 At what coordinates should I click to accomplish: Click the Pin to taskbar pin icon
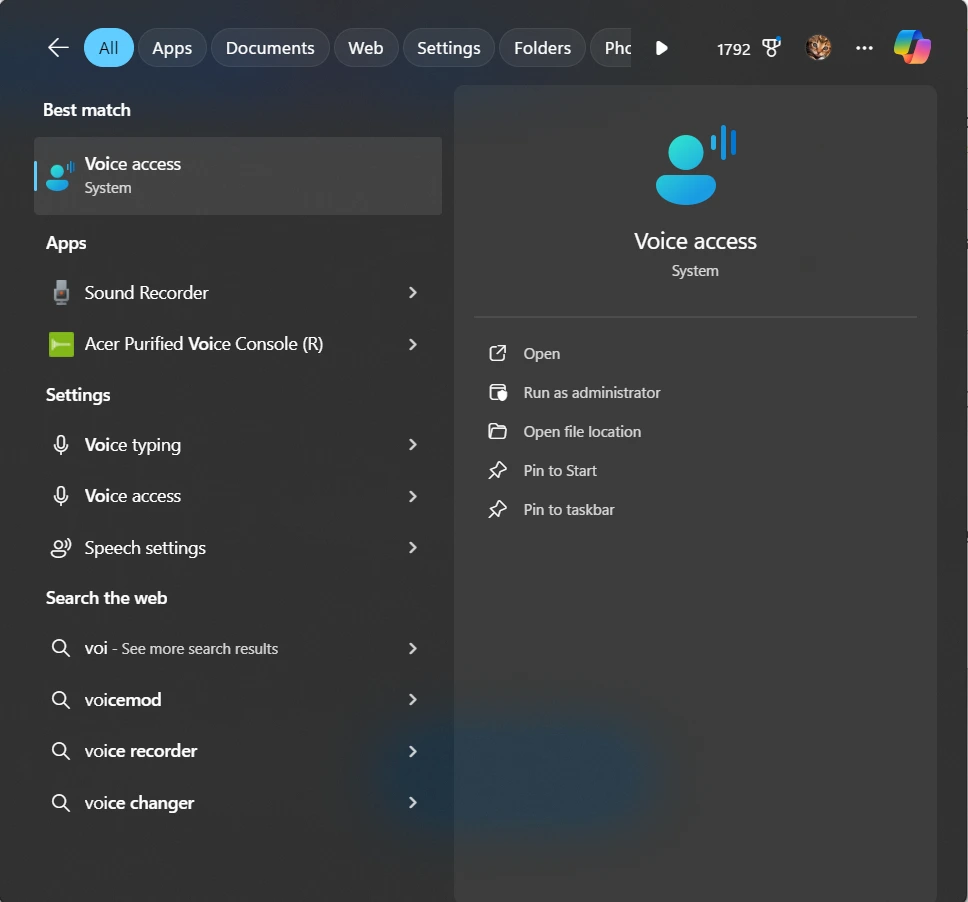click(498, 509)
